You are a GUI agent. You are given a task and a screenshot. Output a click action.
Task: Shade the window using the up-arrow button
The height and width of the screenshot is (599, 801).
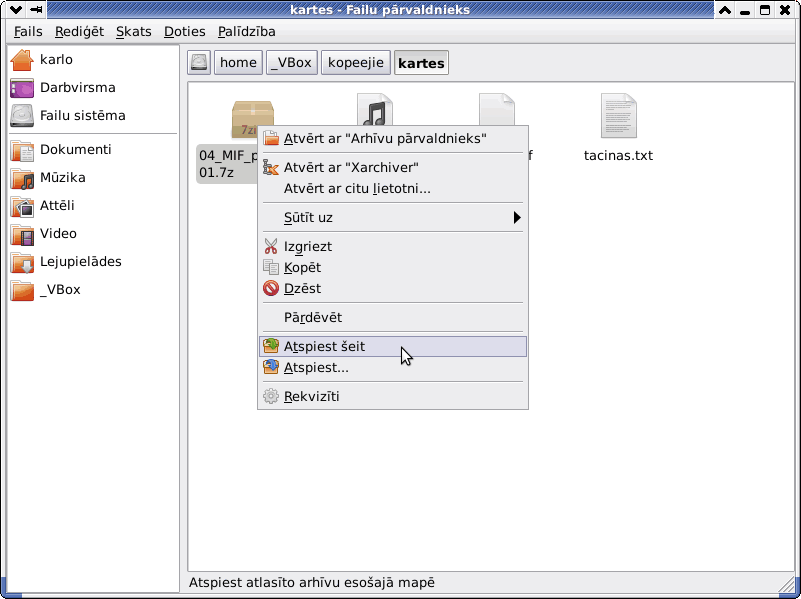pyautogui.click(x=725, y=10)
